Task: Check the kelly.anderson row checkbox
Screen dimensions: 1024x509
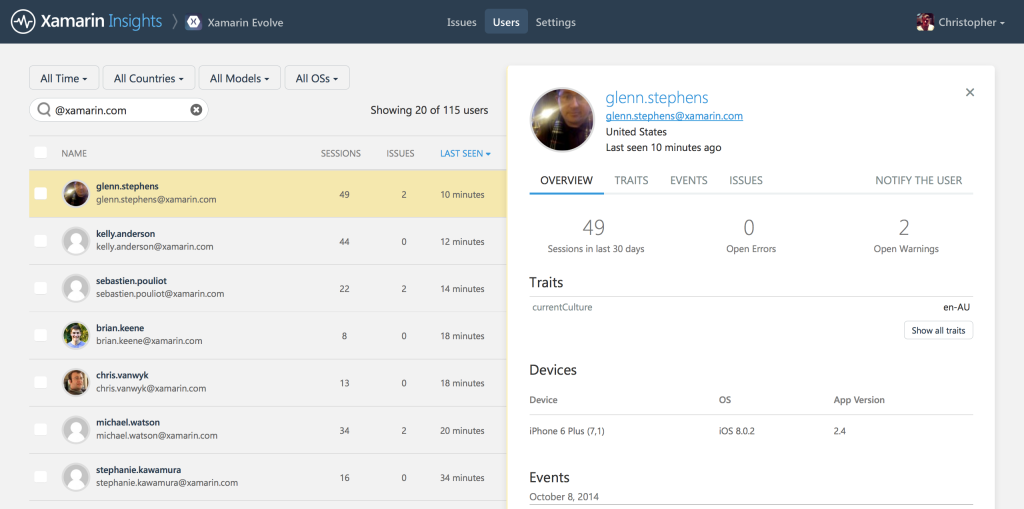Action: pos(40,240)
